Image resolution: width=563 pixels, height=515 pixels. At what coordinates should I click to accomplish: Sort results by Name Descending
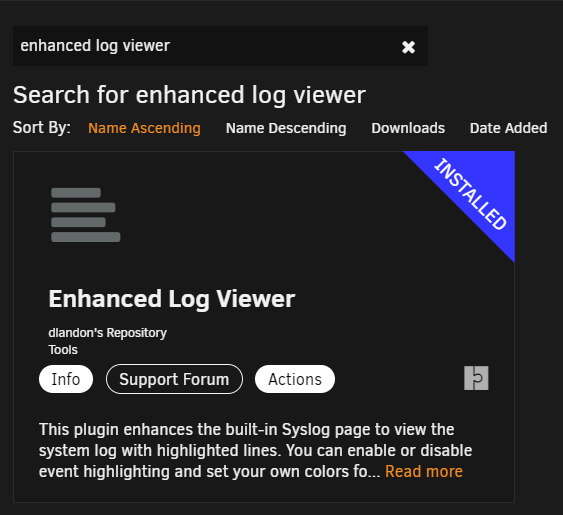(x=286, y=128)
